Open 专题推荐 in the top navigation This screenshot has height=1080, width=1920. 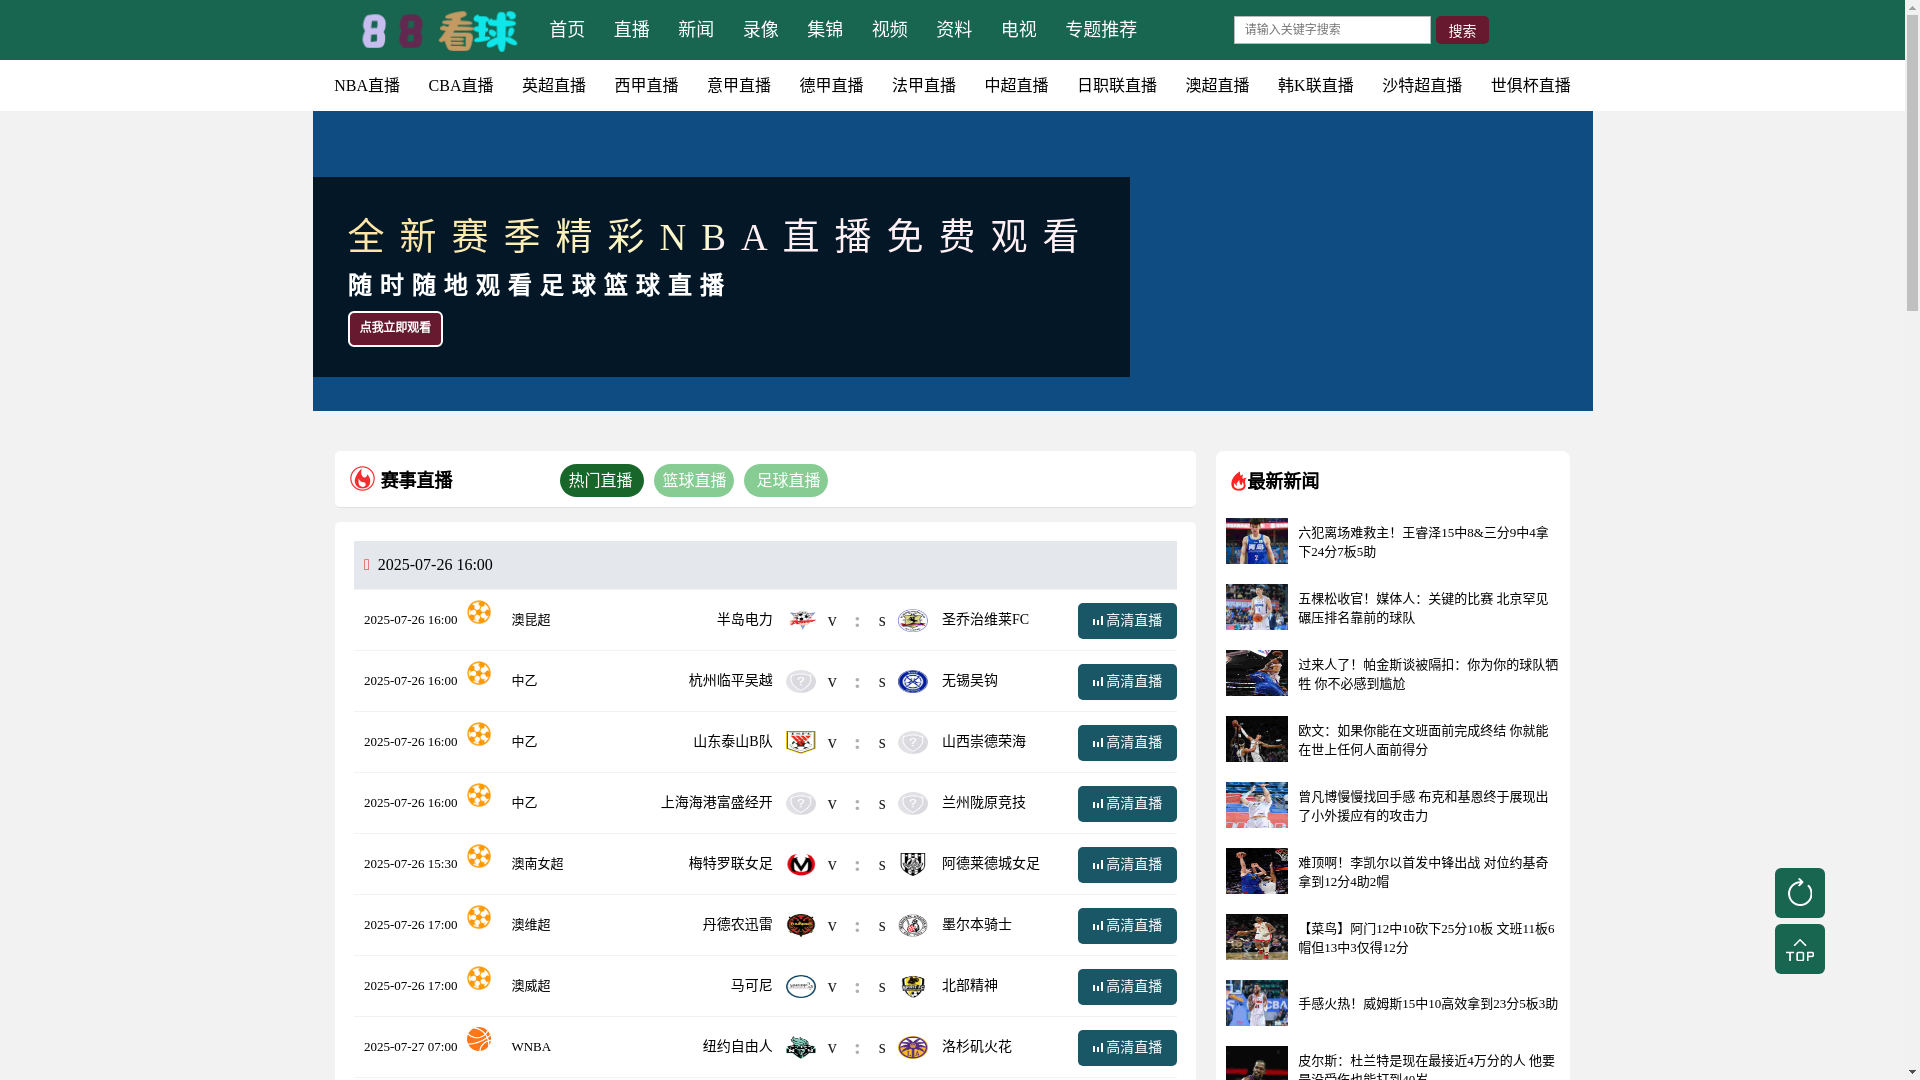(1101, 30)
